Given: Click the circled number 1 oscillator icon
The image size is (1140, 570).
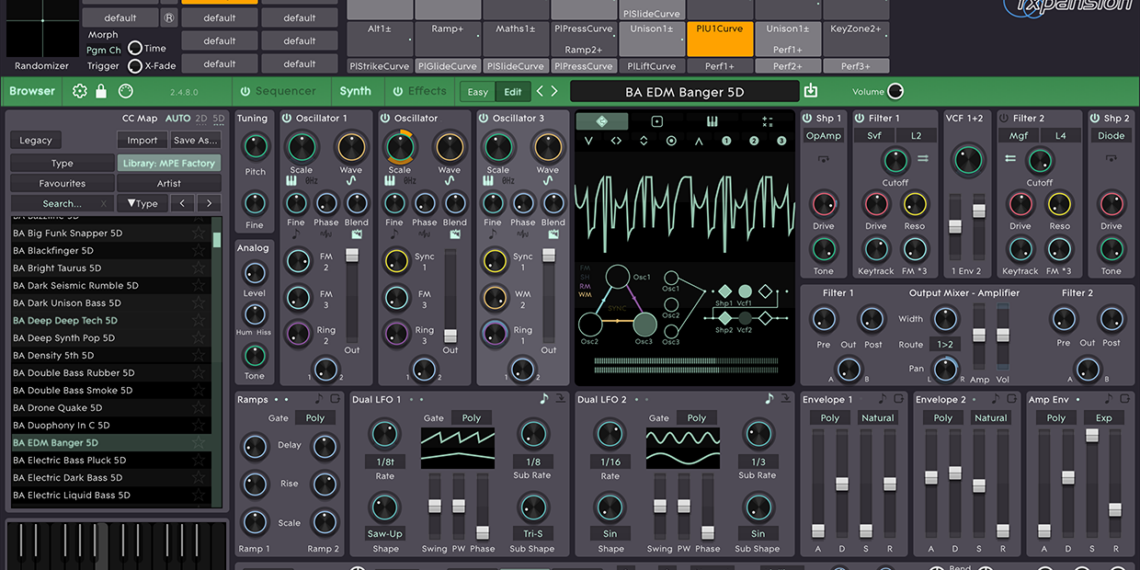Looking at the screenshot, I should (726, 141).
